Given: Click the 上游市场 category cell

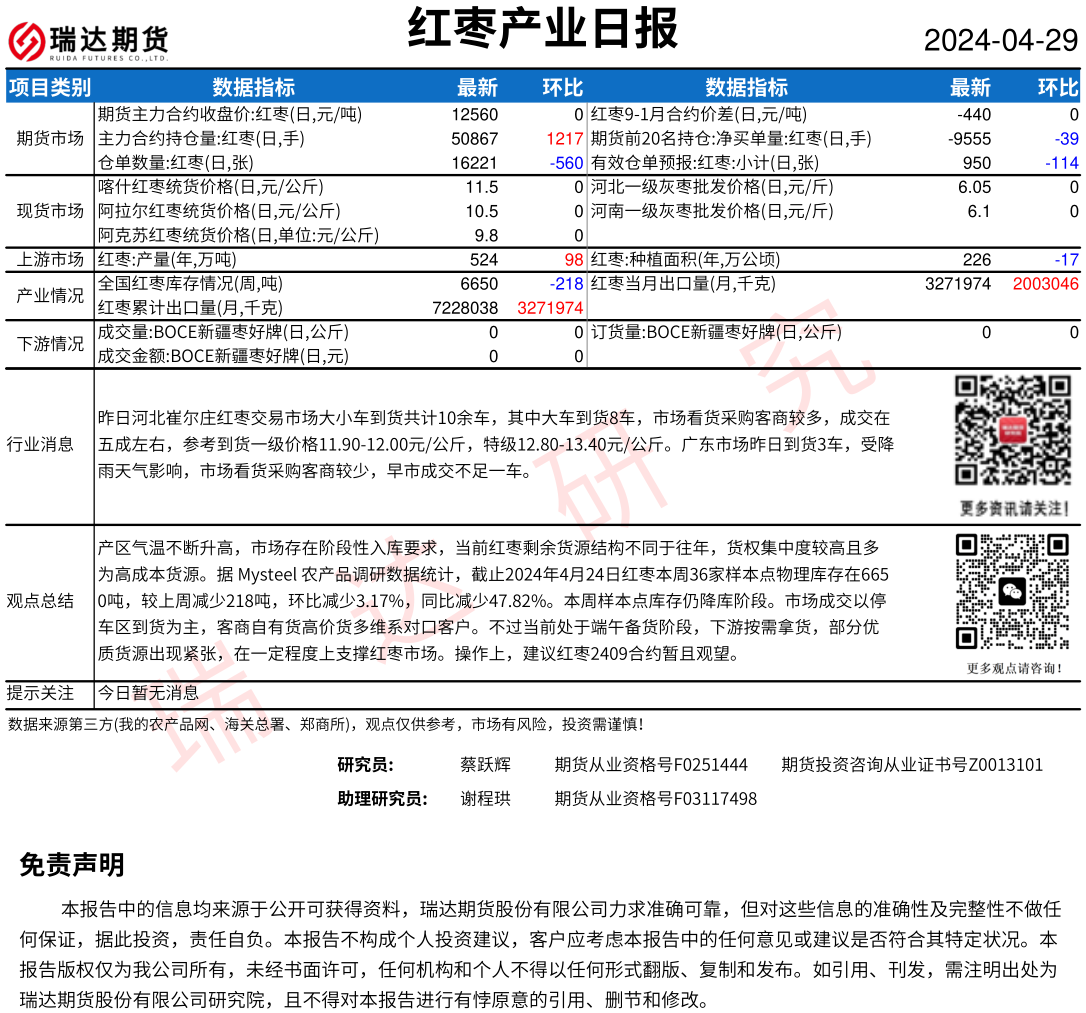Looking at the screenshot, I should click(x=50, y=260).
